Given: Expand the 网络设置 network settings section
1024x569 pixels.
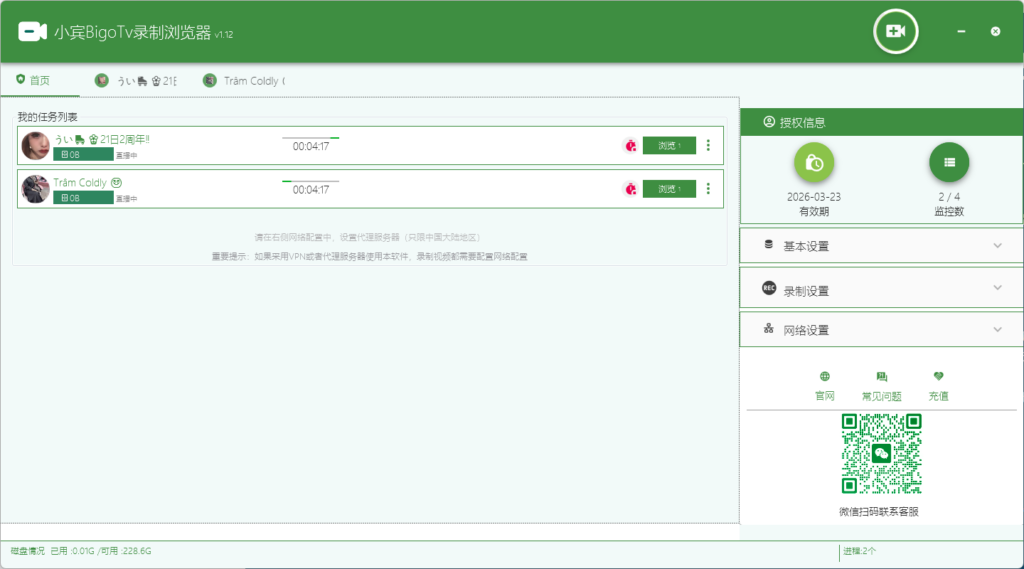Looking at the screenshot, I should (x=881, y=330).
